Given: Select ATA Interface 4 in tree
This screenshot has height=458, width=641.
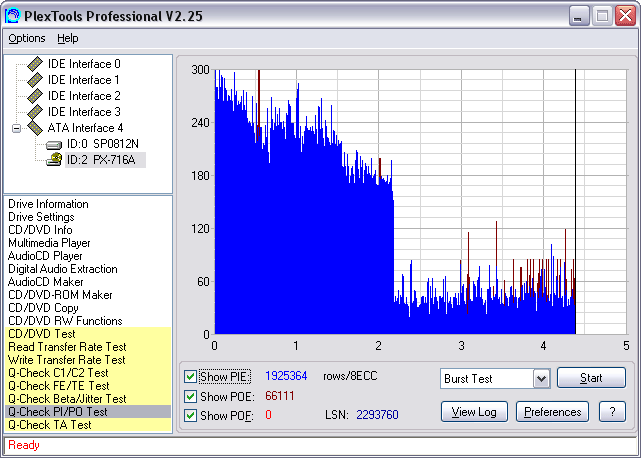Looking at the screenshot, I should click(x=85, y=128).
